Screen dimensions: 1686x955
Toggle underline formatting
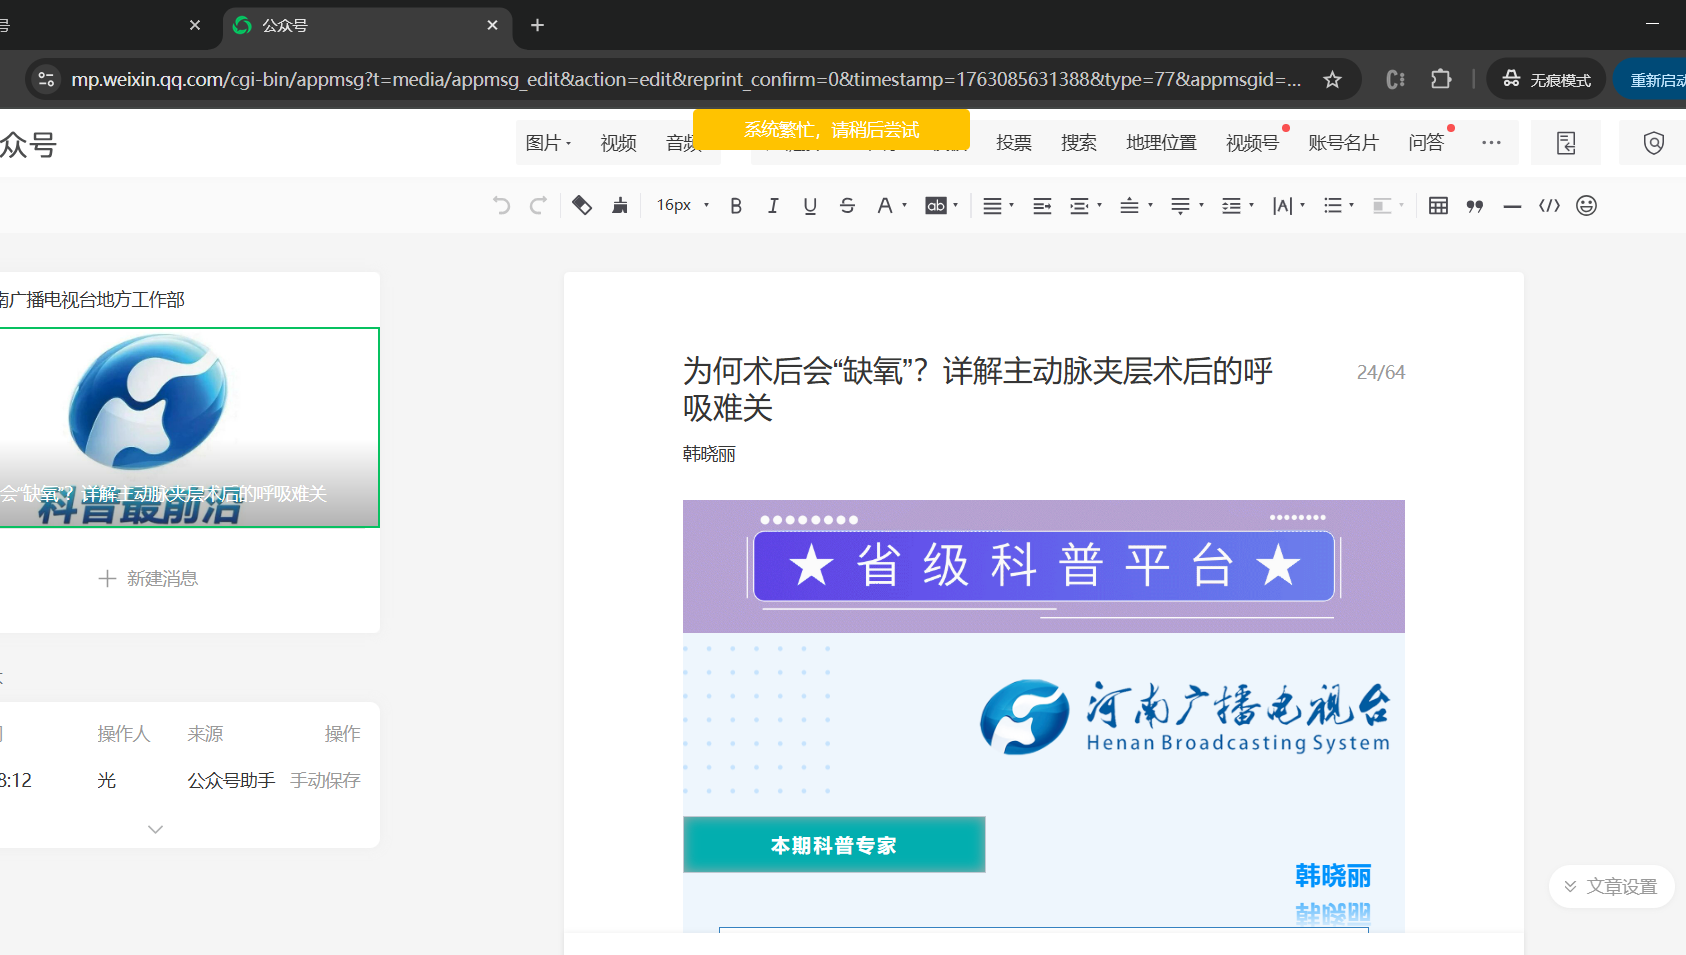[x=810, y=206]
